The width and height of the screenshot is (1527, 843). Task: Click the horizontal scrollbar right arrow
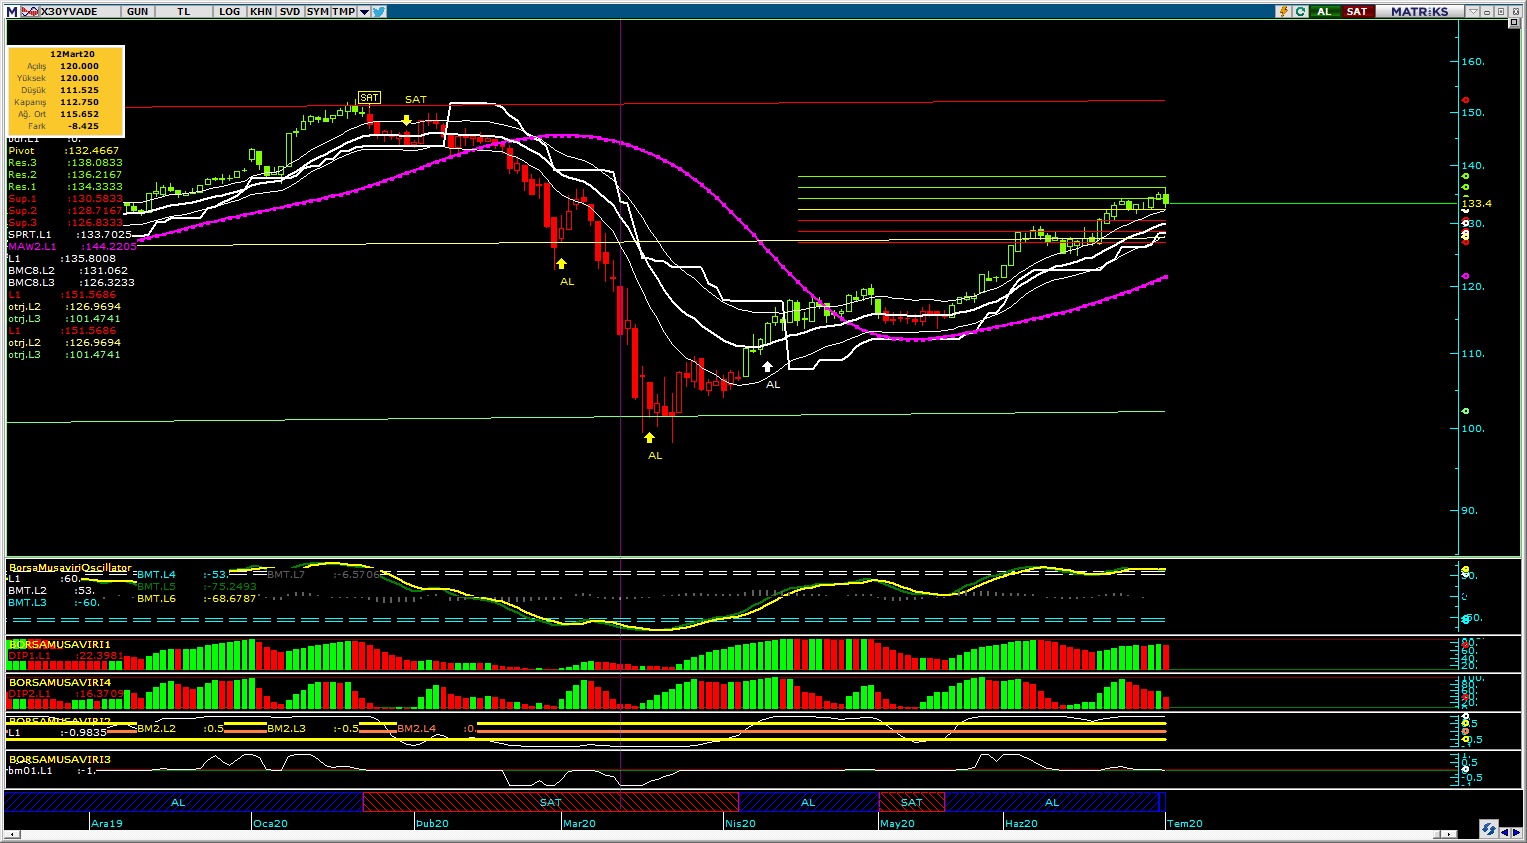1447,833
